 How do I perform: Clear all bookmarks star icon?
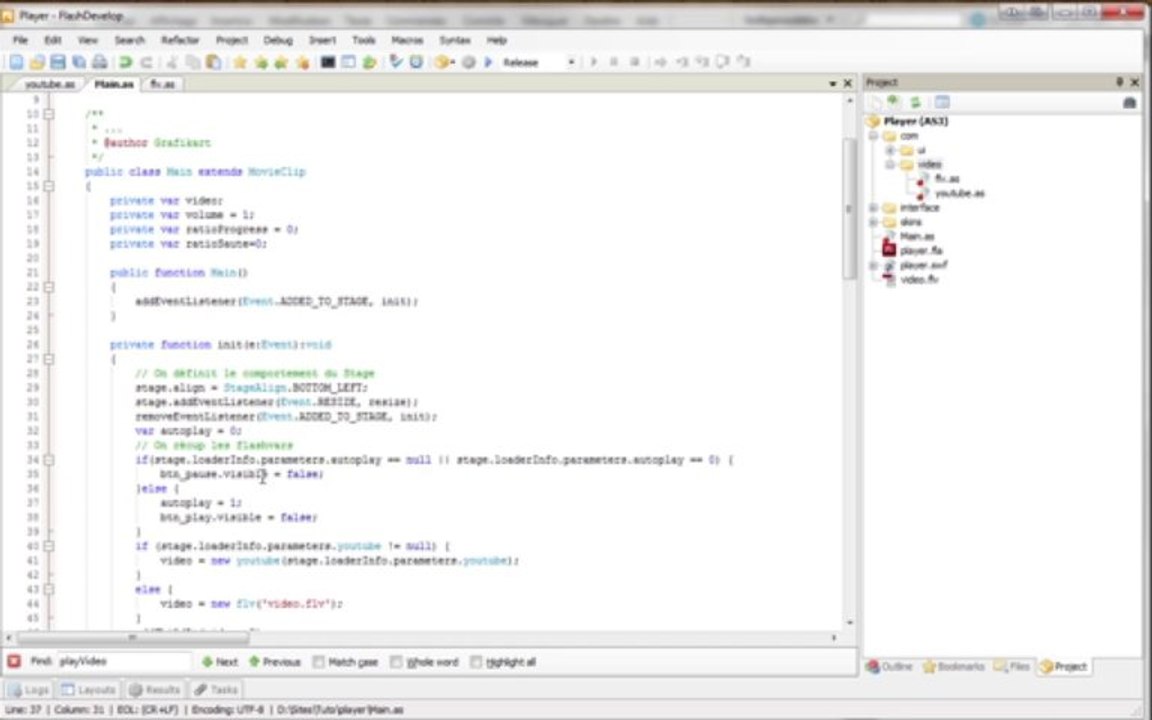click(x=302, y=62)
